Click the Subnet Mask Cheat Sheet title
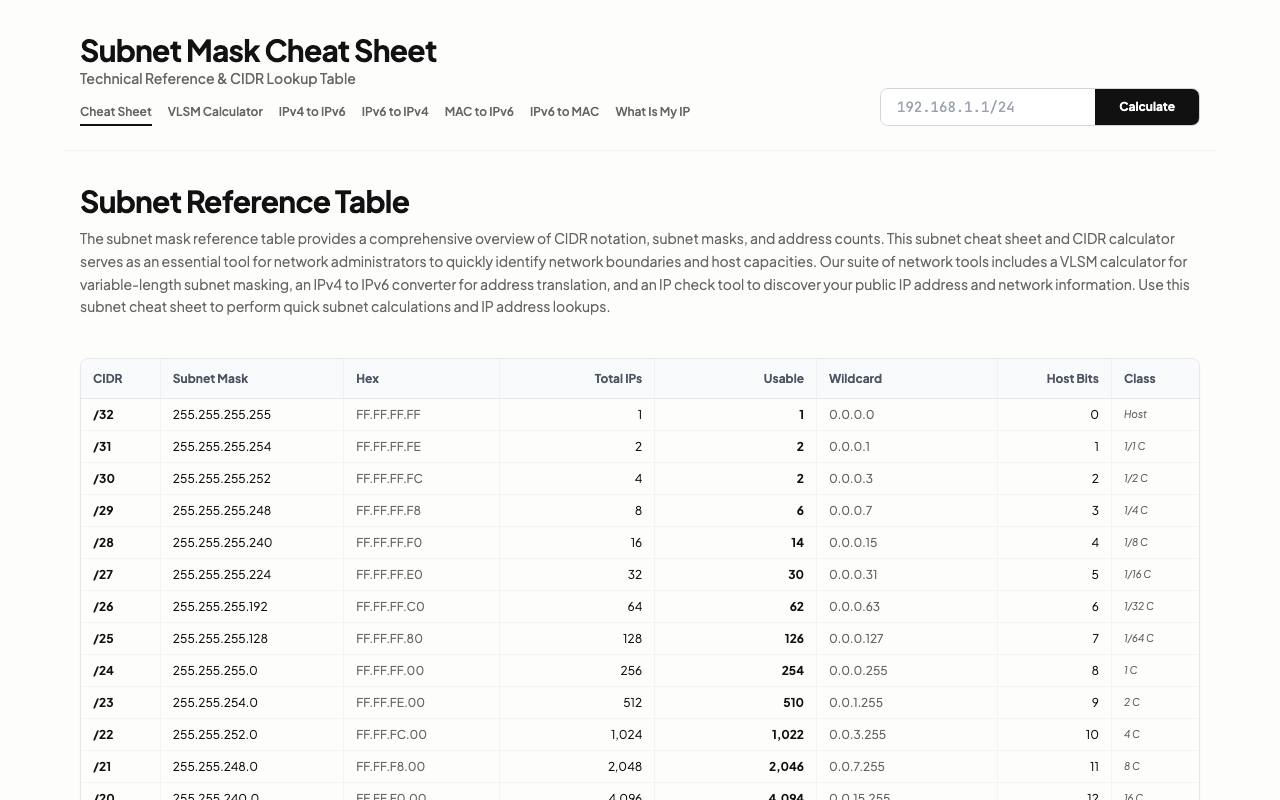The image size is (1280, 800). pyautogui.click(x=258, y=51)
